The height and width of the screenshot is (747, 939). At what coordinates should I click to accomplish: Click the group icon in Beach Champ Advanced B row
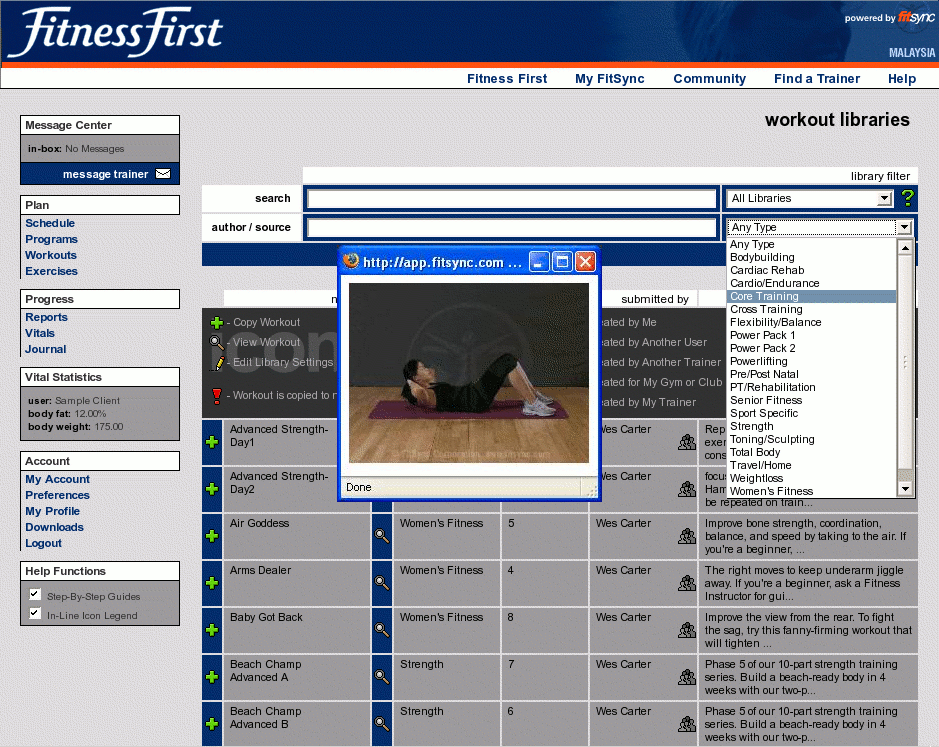tap(687, 724)
